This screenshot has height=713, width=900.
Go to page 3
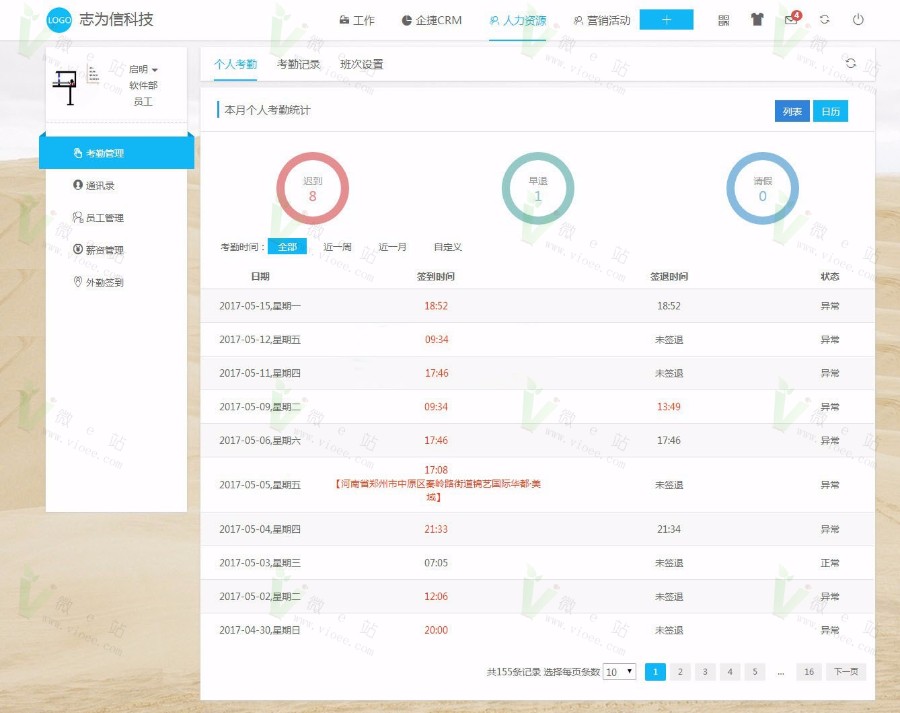coord(705,672)
